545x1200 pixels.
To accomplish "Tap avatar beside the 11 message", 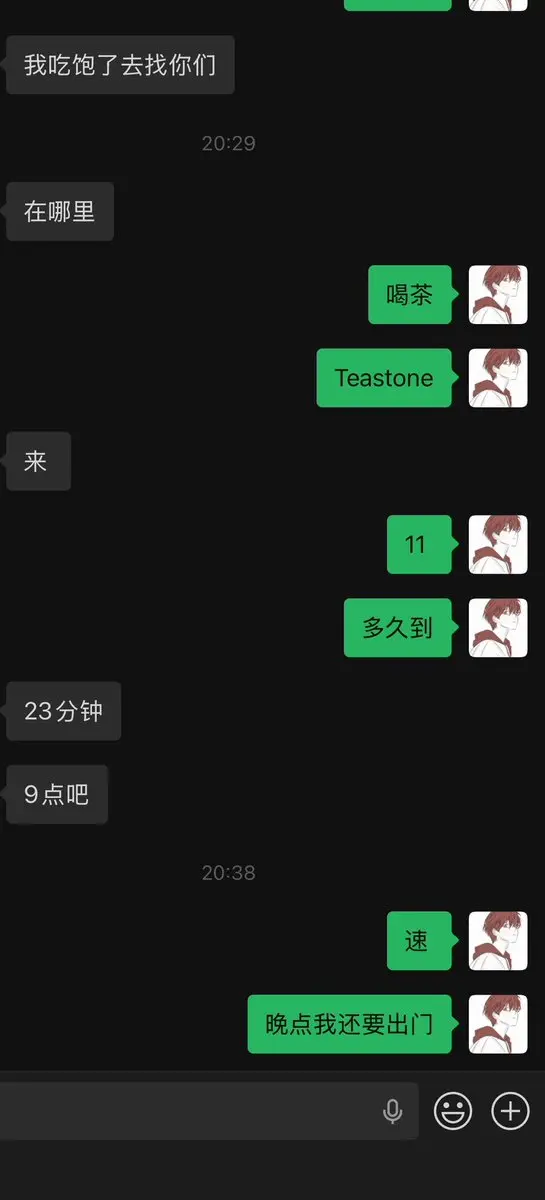I will point(498,545).
